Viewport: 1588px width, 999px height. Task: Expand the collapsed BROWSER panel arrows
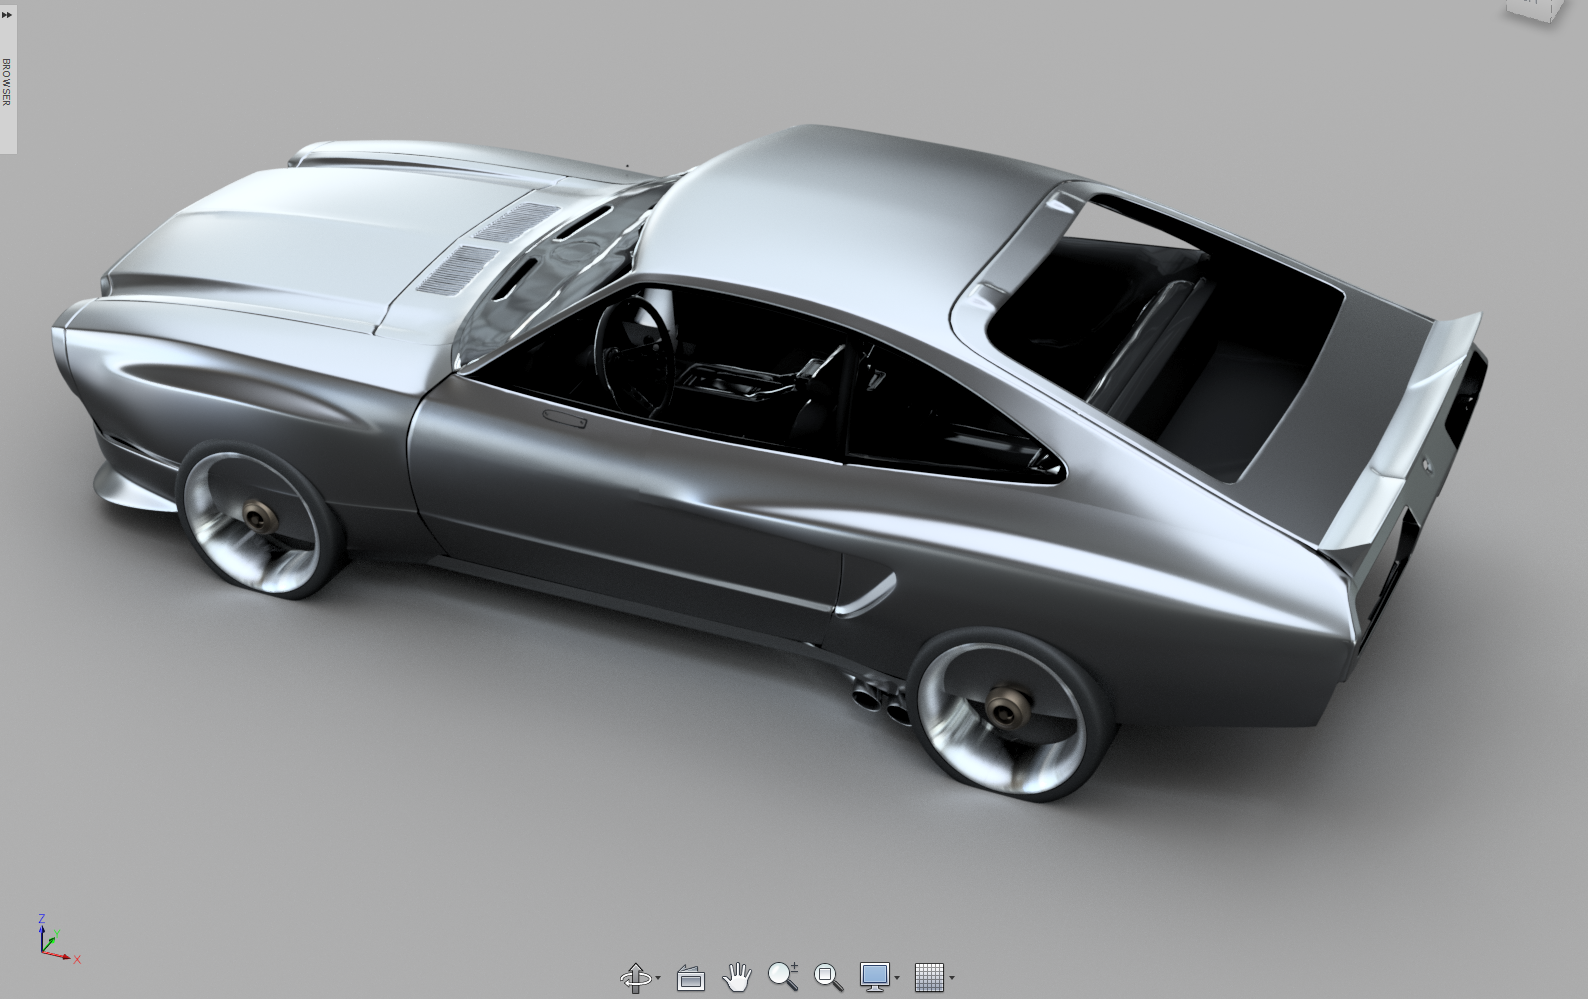(x=7, y=15)
